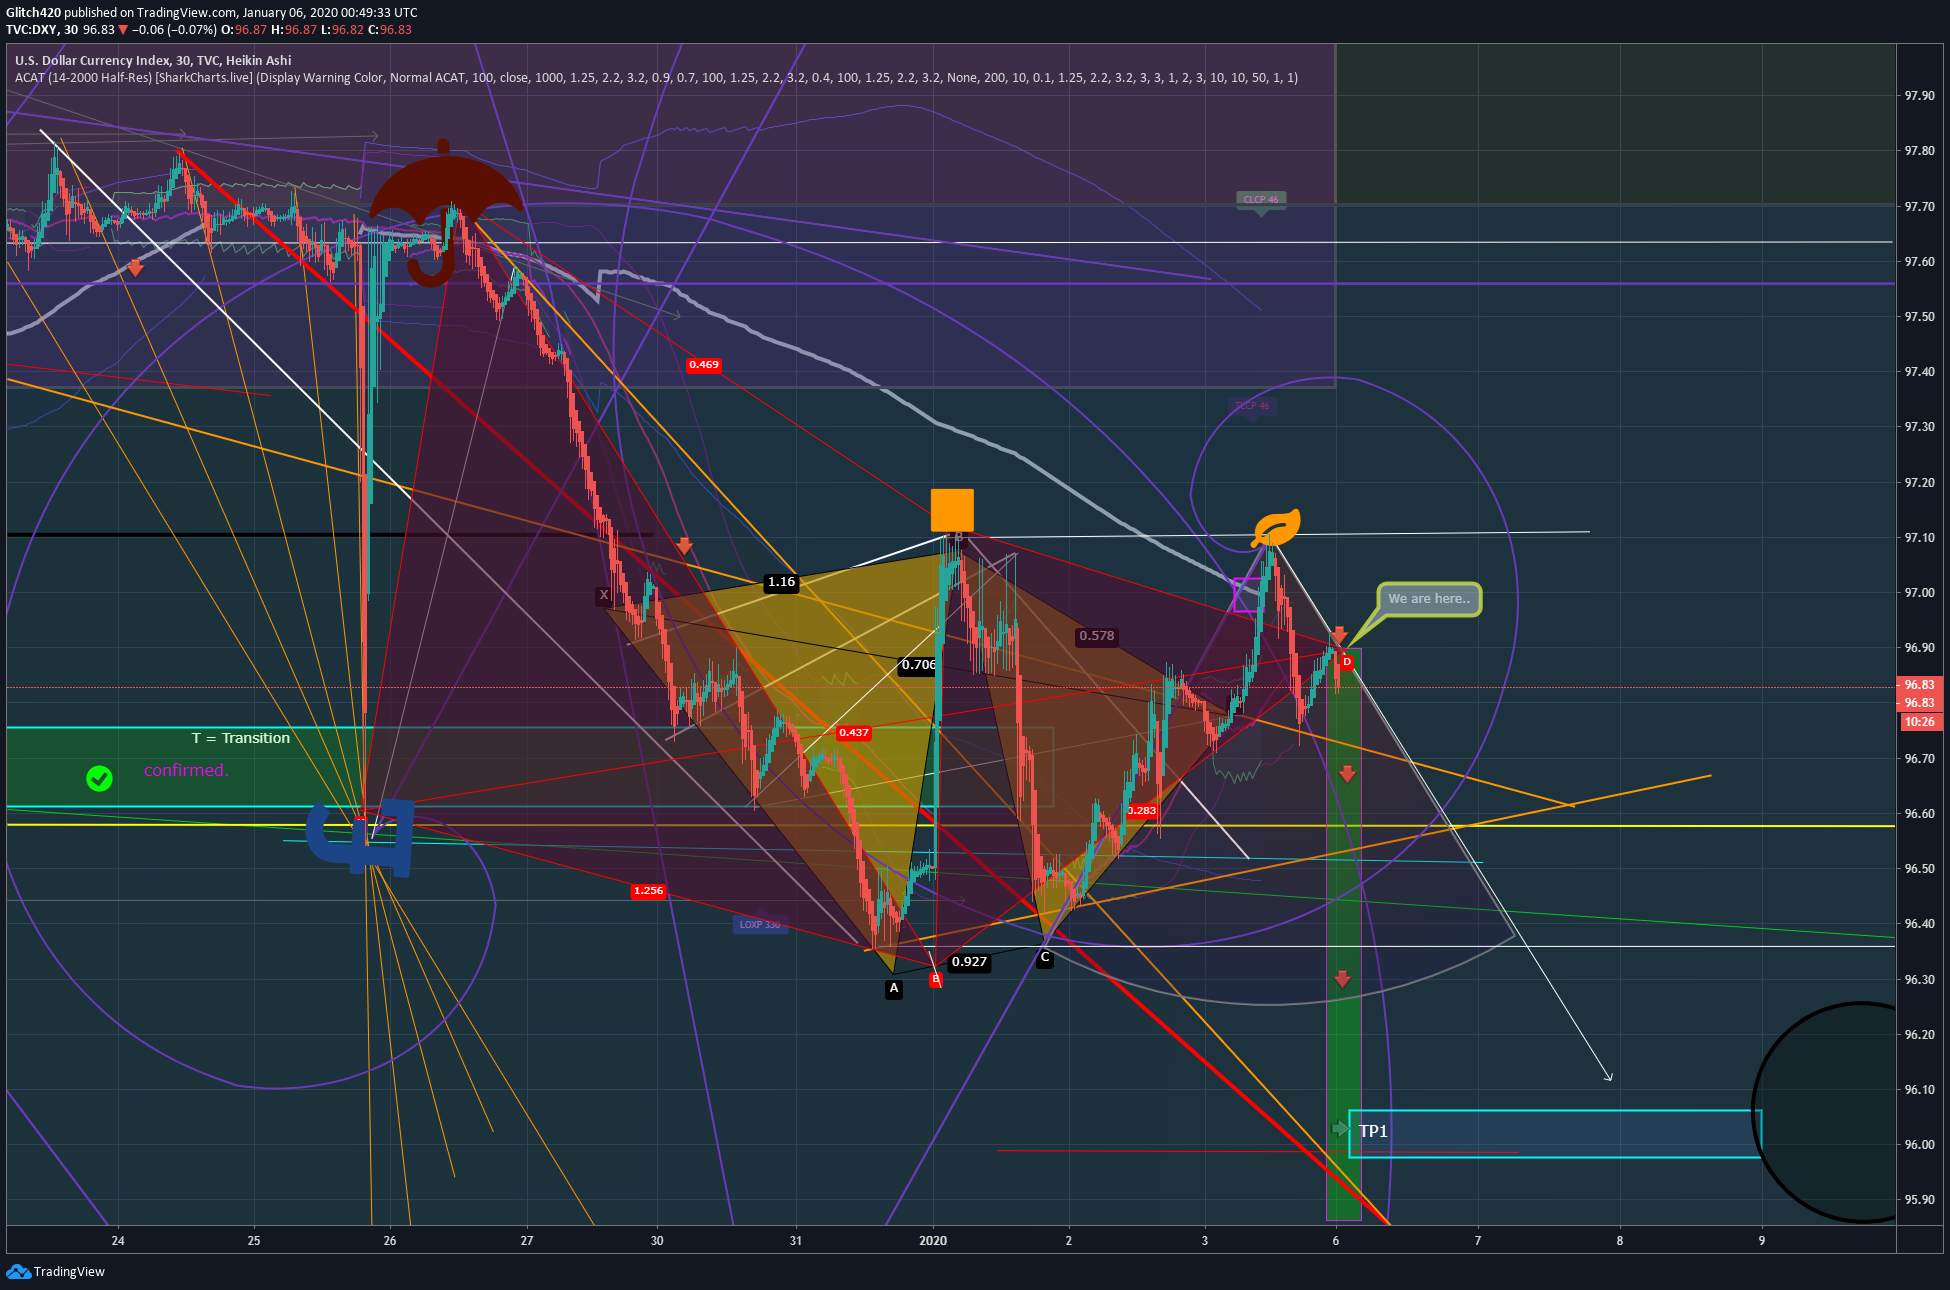Select the orange square marker
Image resolution: width=1950 pixels, height=1290 pixels.
click(x=952, y=510)
